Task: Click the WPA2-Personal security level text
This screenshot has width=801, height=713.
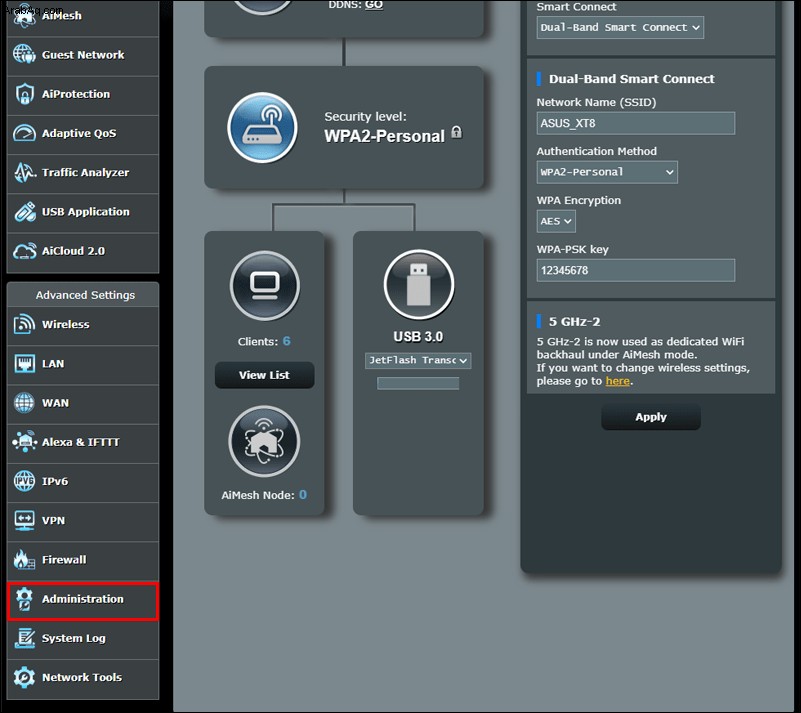Action: [384, 136]
